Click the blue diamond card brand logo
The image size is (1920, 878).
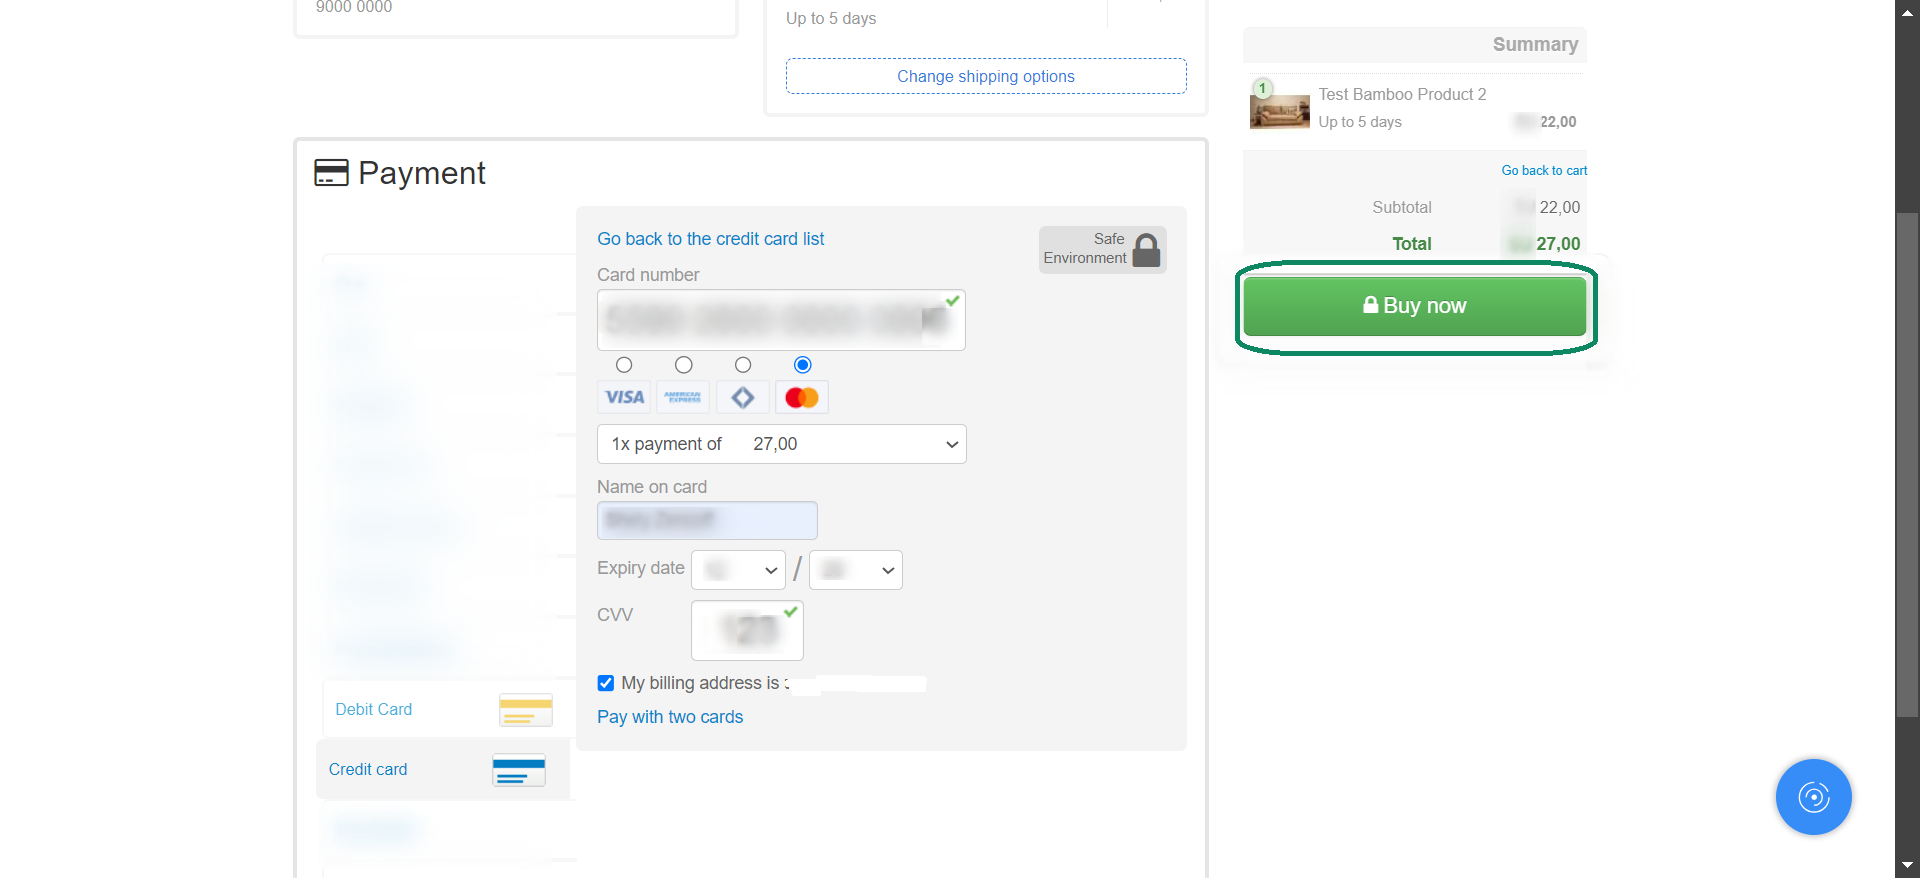click(x=742, y=397)
